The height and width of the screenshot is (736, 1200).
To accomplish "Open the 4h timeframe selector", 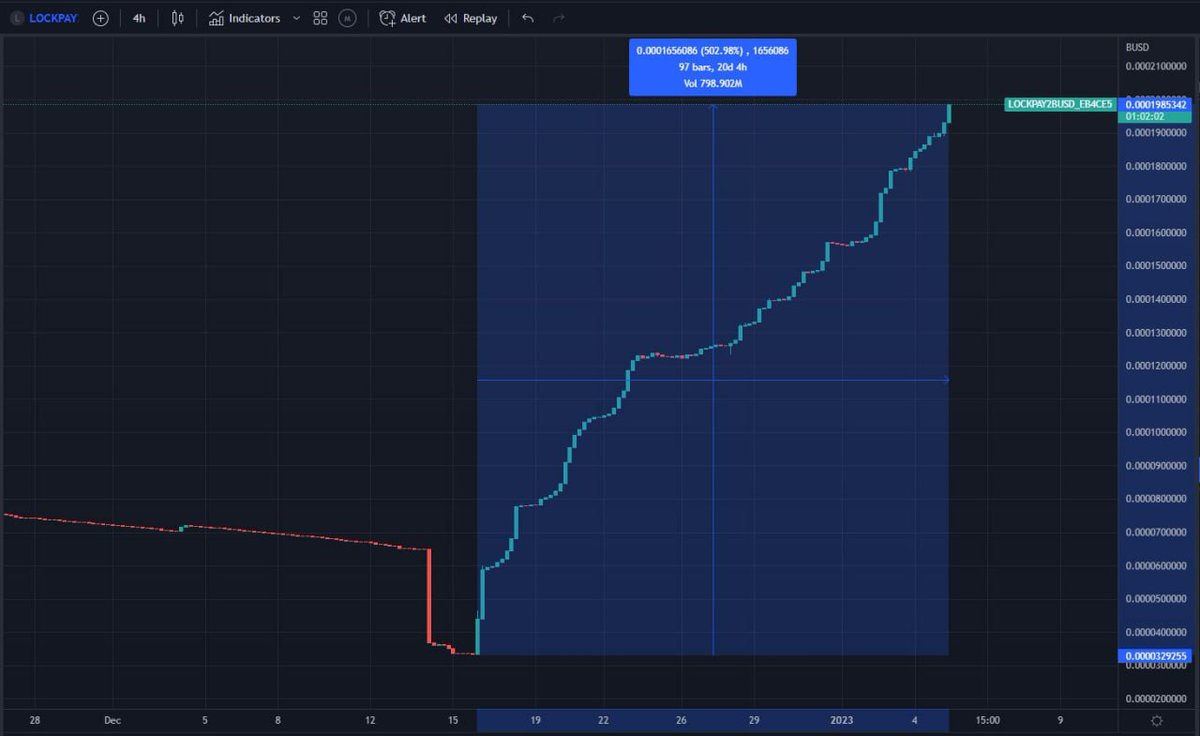I will [139, 18].
